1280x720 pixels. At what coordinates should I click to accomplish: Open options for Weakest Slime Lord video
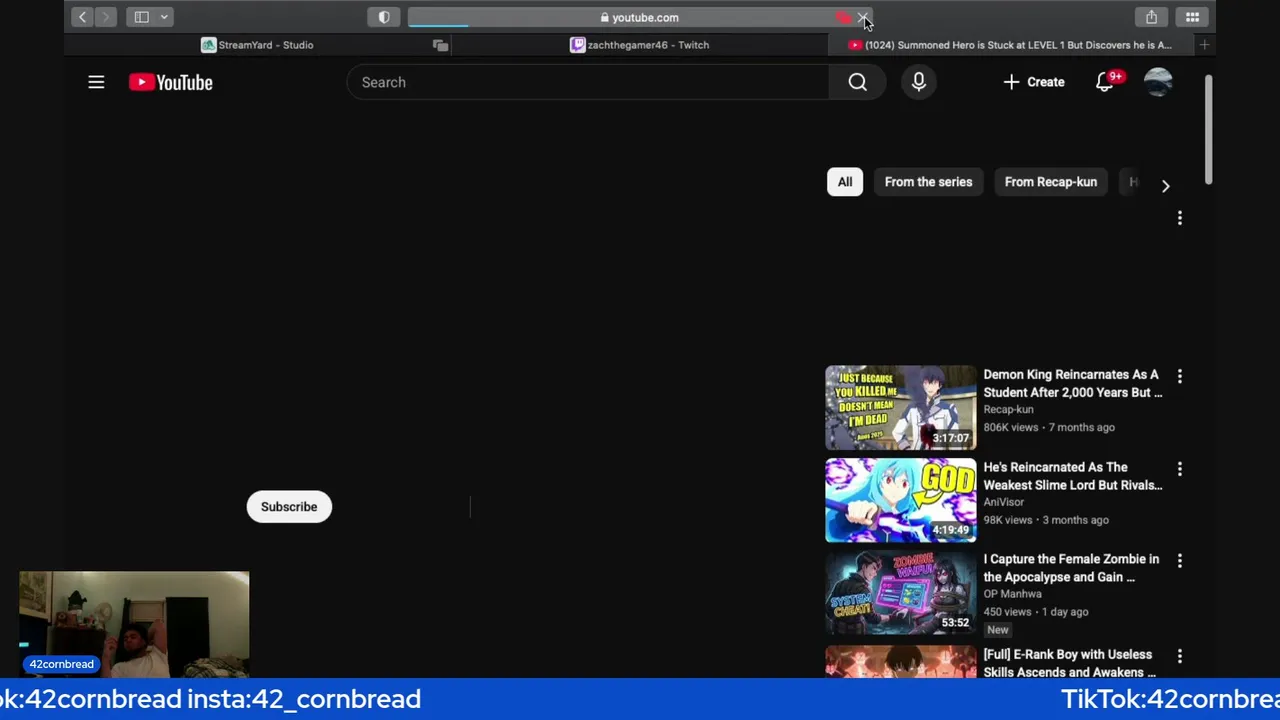pos(1180,469)
